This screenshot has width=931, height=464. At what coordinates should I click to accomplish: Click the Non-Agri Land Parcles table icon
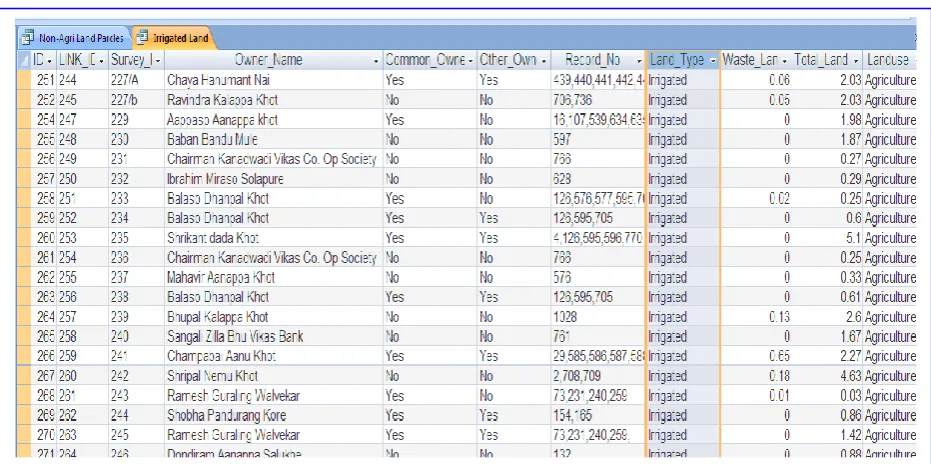[x=28, y=38]
